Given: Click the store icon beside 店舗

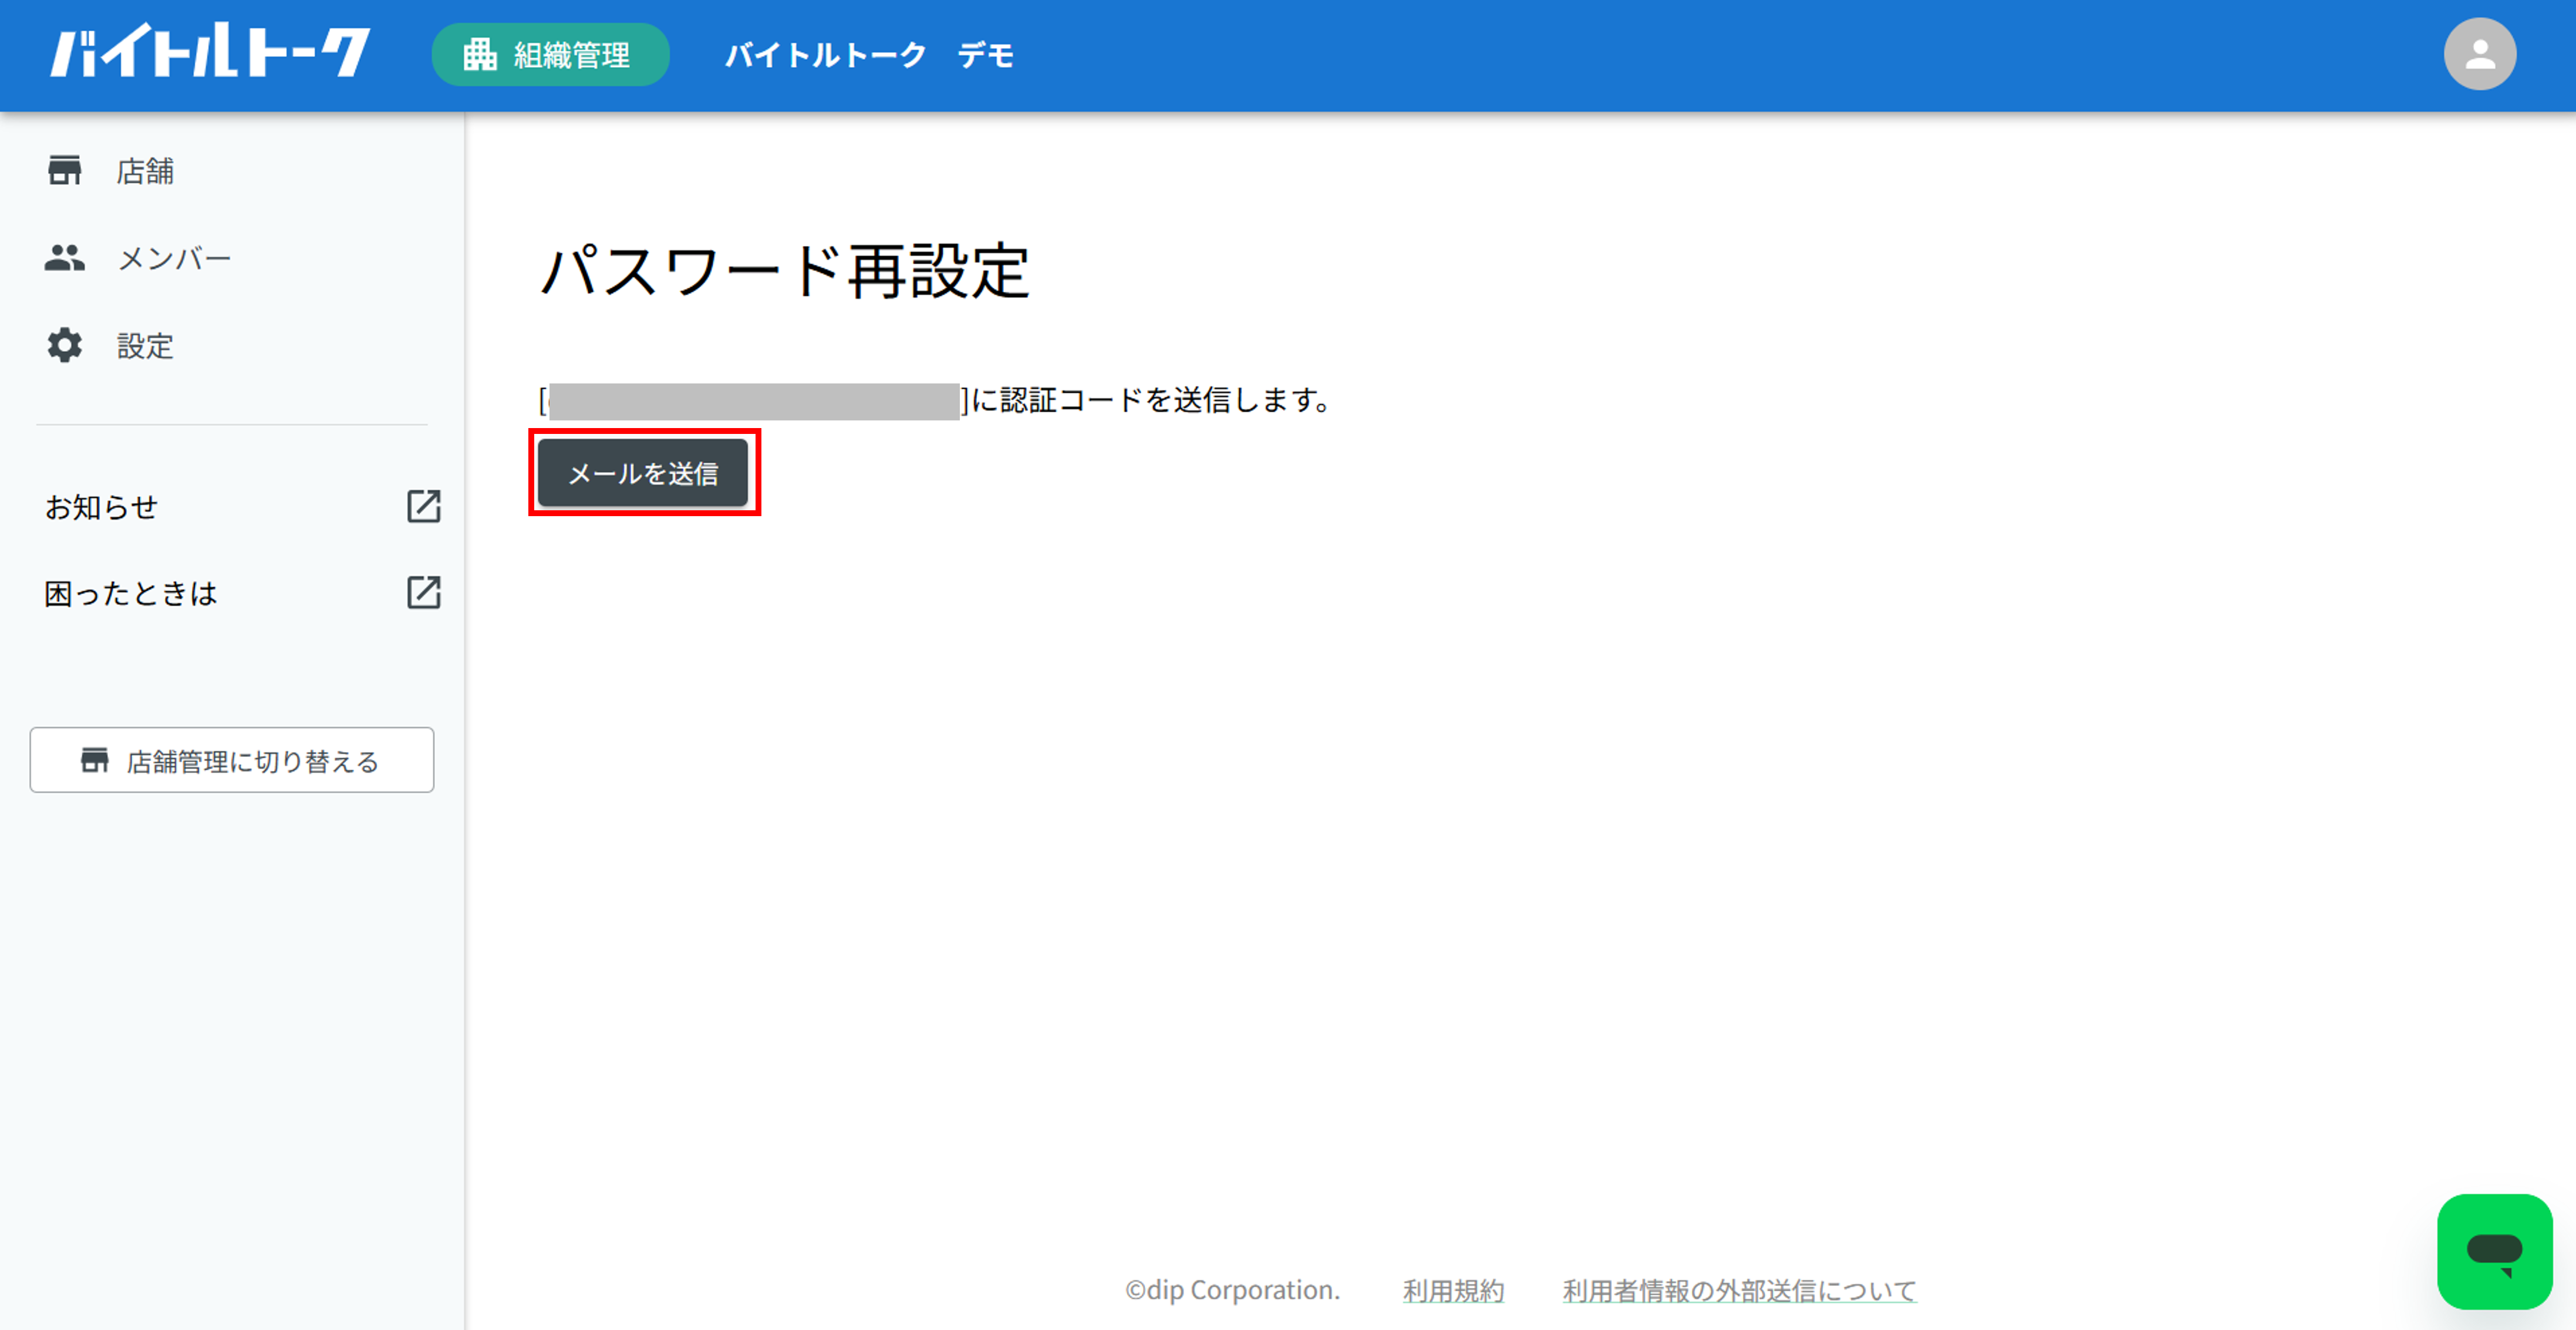Looking at the screenshot, I should tap(65, 171).
